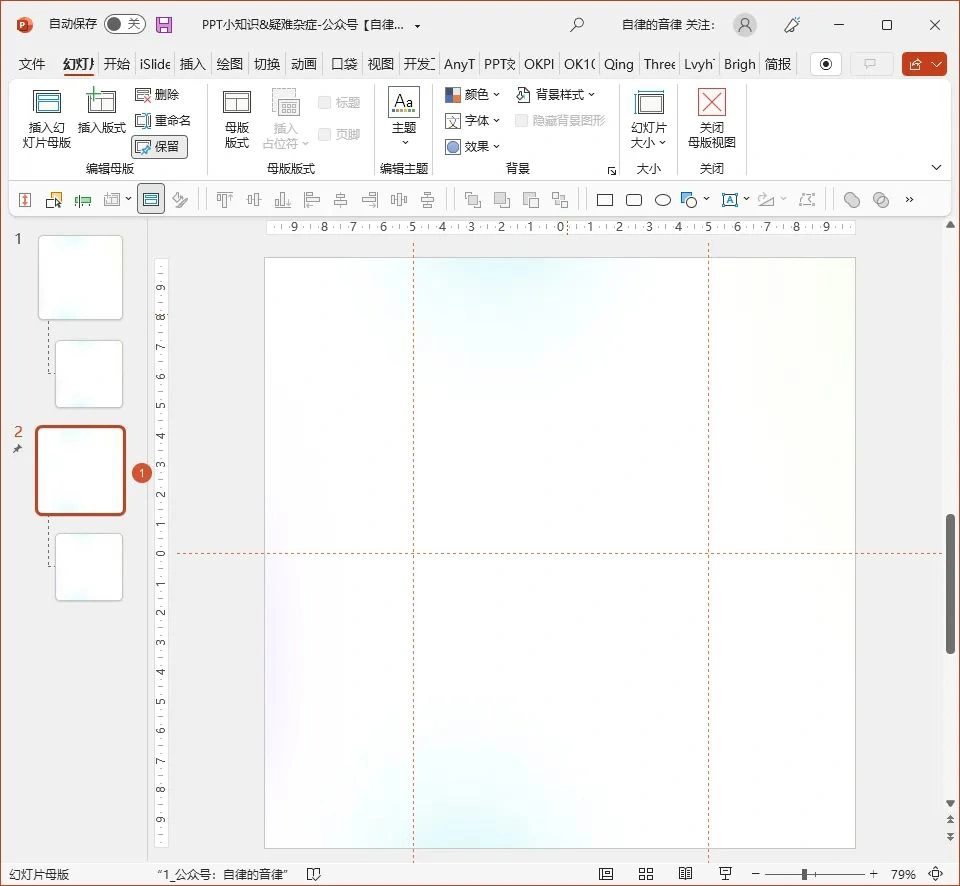The image size is (960, 886).
Task: Switch to the 插入 (Insert) tab
Action: 192,64
